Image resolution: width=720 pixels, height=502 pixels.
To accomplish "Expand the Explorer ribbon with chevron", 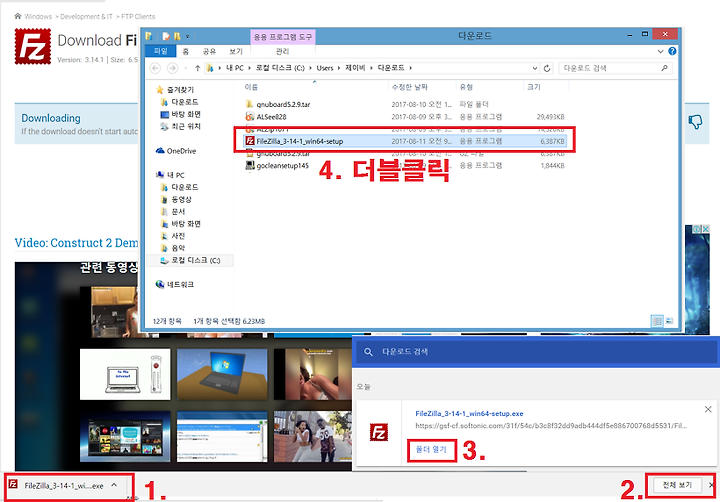I will click(x=660, y=51).
